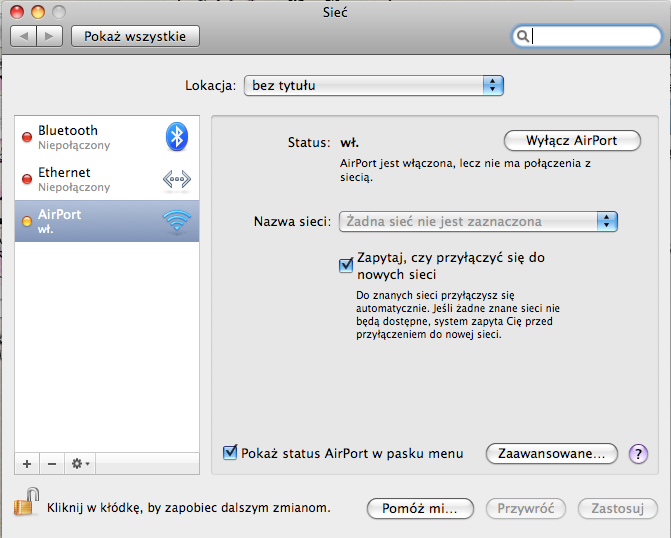Click the yellow status dot beside AirPort
Image resolution: width=671 pixels, height=538 pixels.
[x=27, y=221]
